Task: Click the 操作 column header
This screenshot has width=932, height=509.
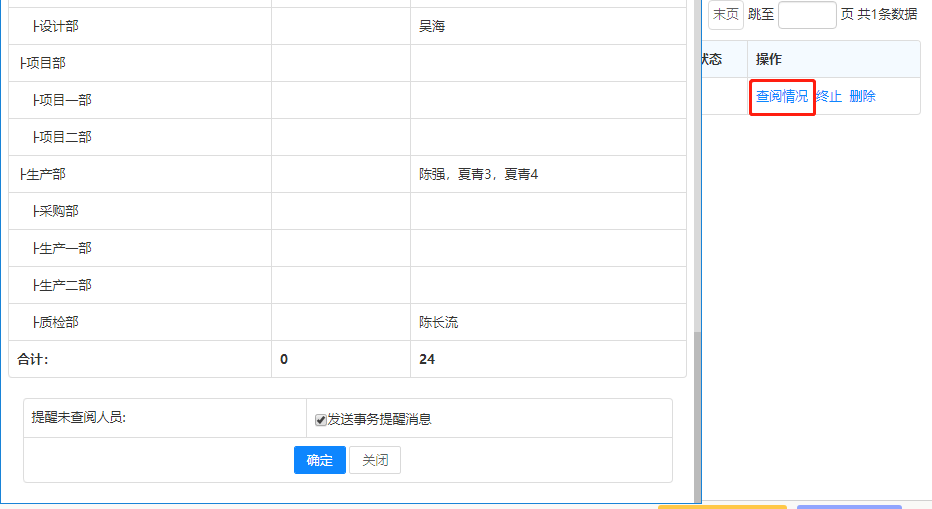Action: [769, 59]
